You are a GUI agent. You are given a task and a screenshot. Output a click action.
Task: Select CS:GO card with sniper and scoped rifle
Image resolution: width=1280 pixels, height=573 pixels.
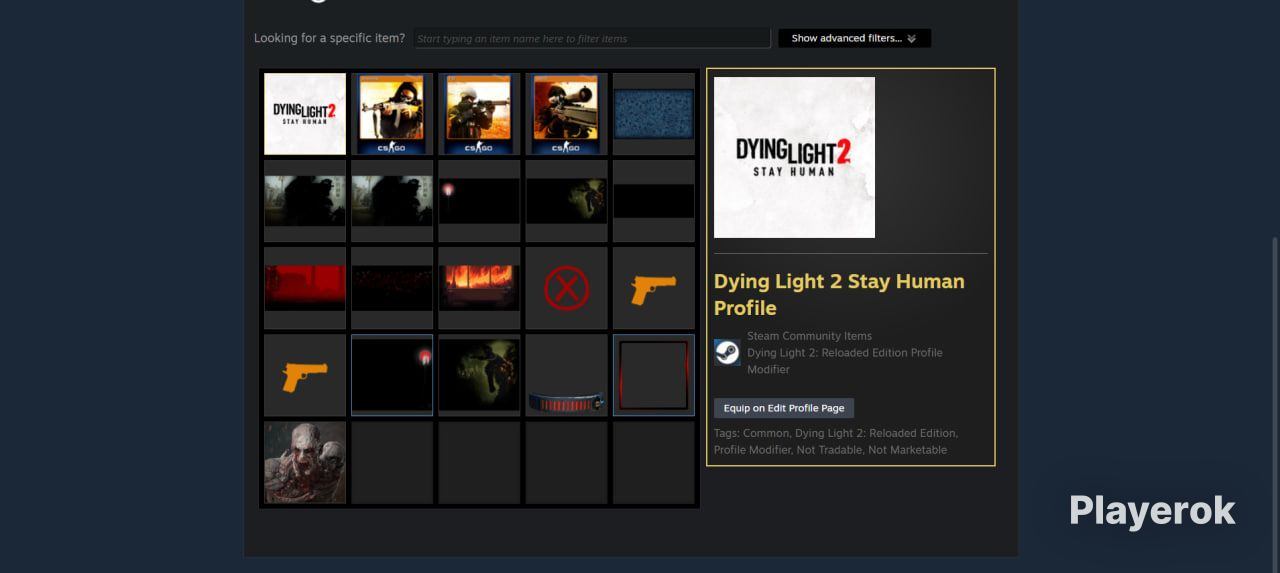tap(566, 114)
